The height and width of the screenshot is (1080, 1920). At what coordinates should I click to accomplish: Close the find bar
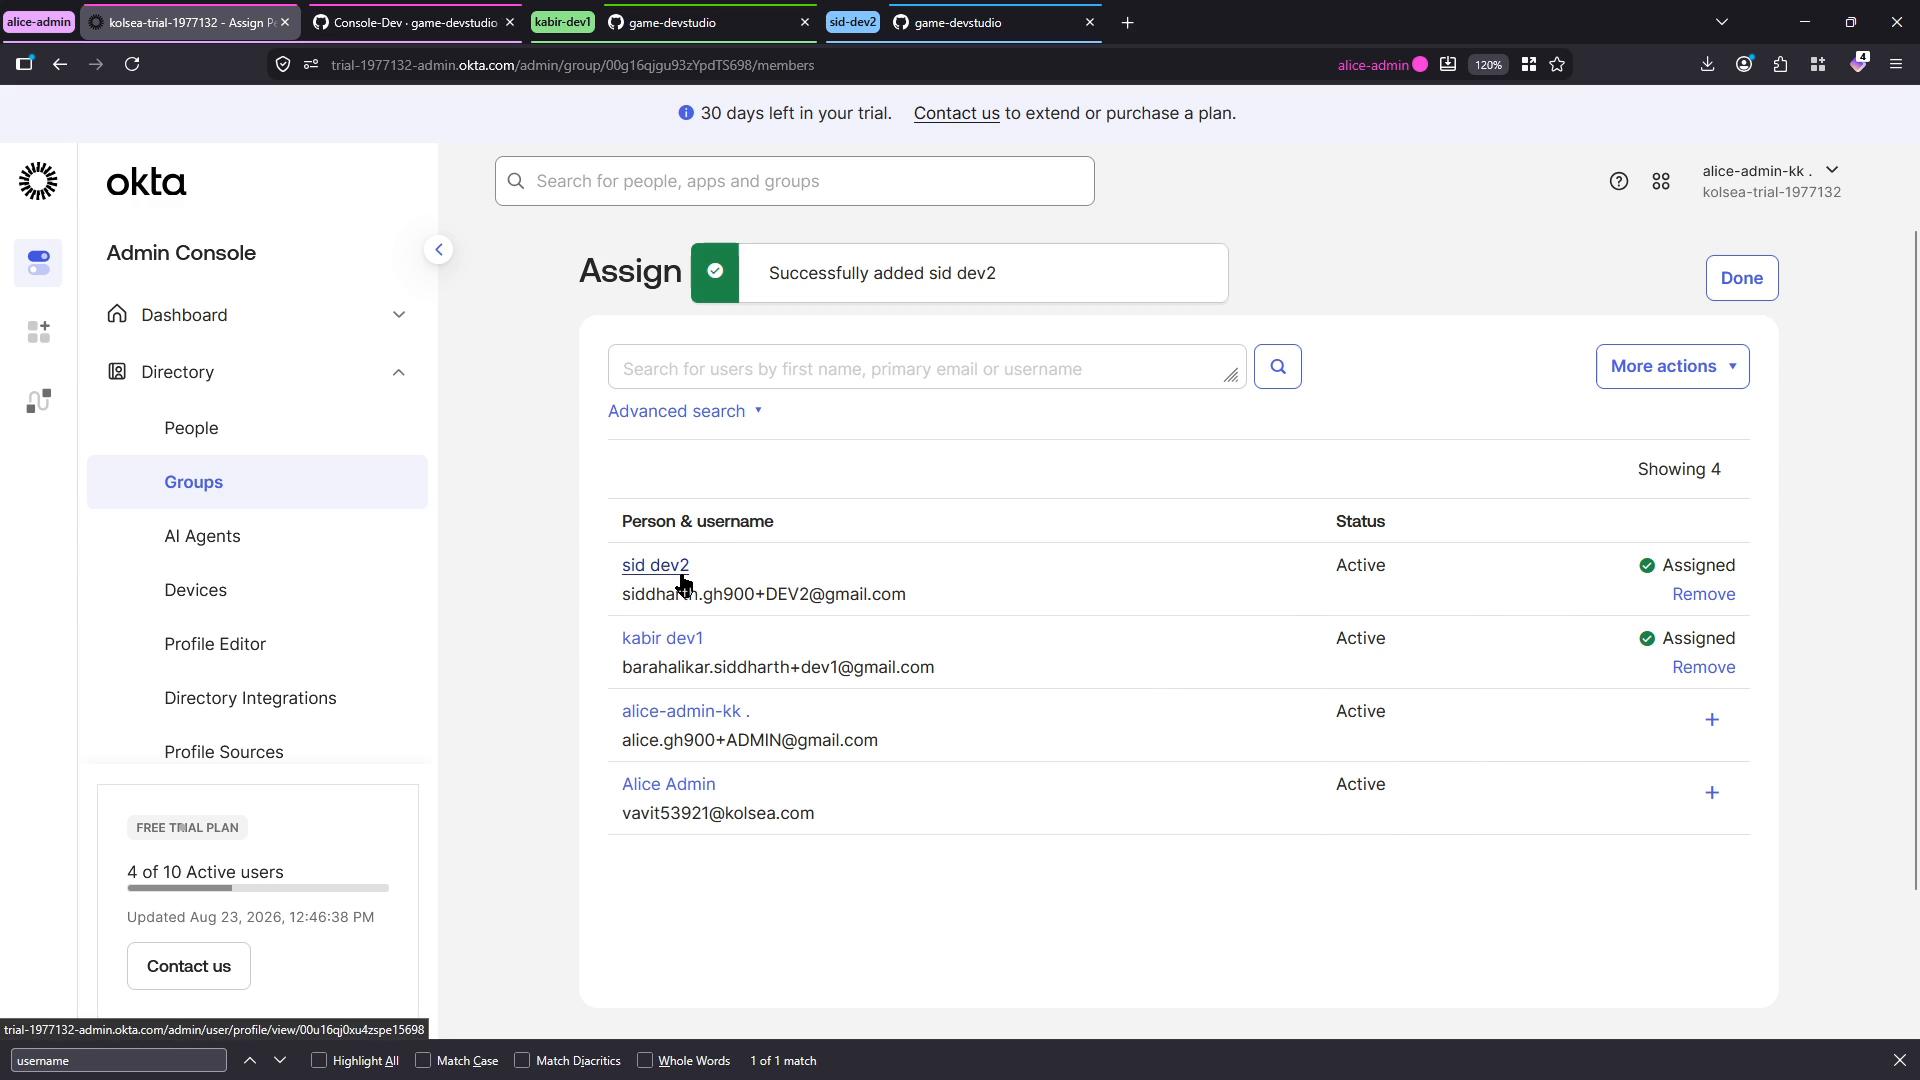[x=1899, y=1060]
